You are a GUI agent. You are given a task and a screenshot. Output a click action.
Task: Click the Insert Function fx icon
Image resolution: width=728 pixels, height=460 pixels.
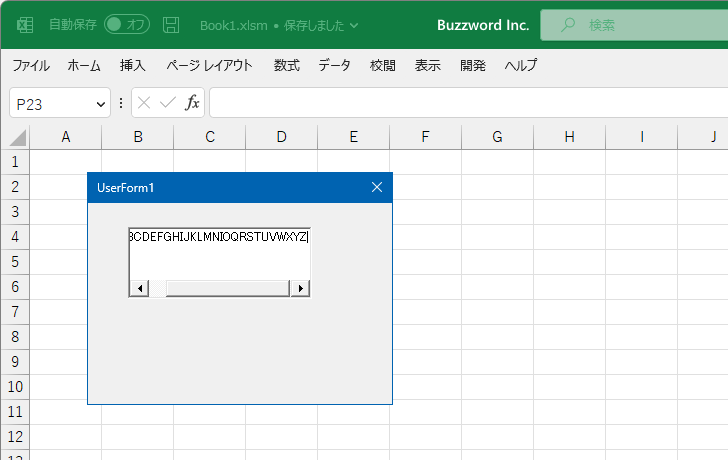click(192, 102)
